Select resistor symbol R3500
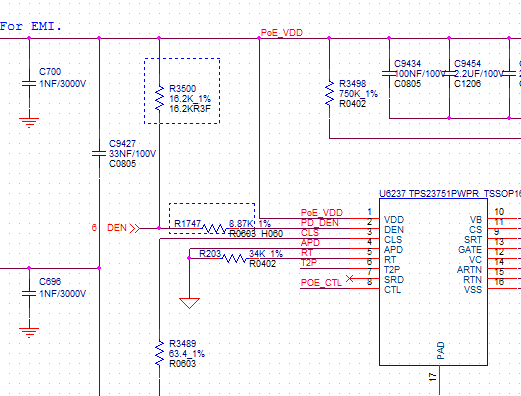 159,98
